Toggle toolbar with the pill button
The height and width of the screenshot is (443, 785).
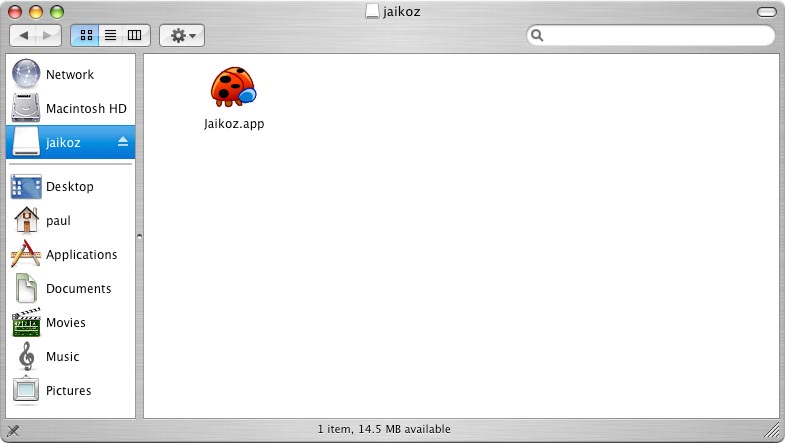[x=766, y=12]
